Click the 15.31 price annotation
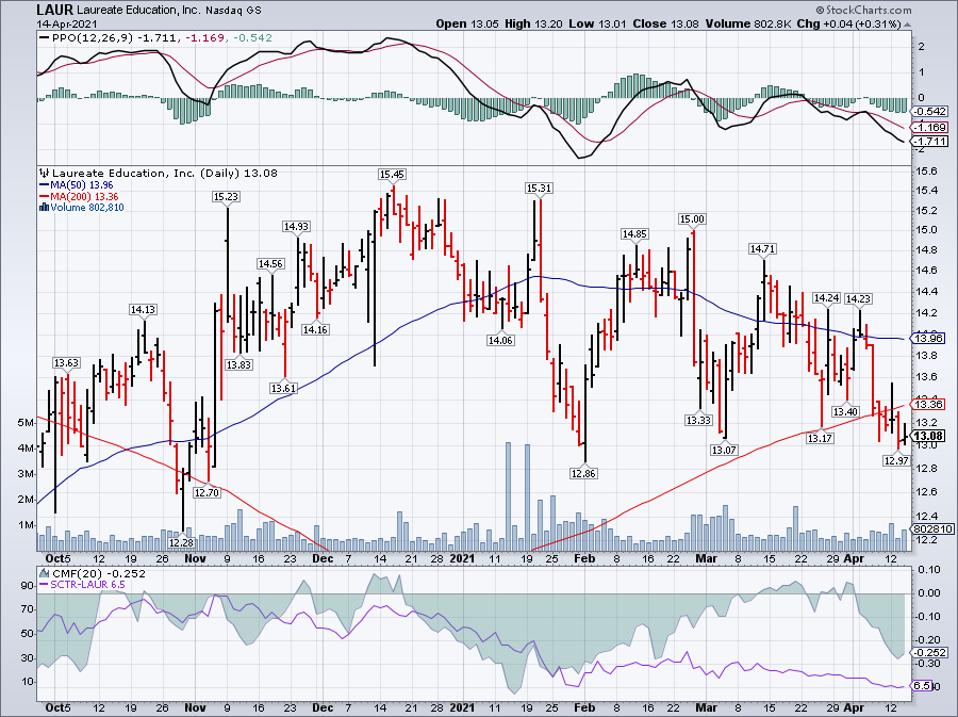 coord(539,189)
